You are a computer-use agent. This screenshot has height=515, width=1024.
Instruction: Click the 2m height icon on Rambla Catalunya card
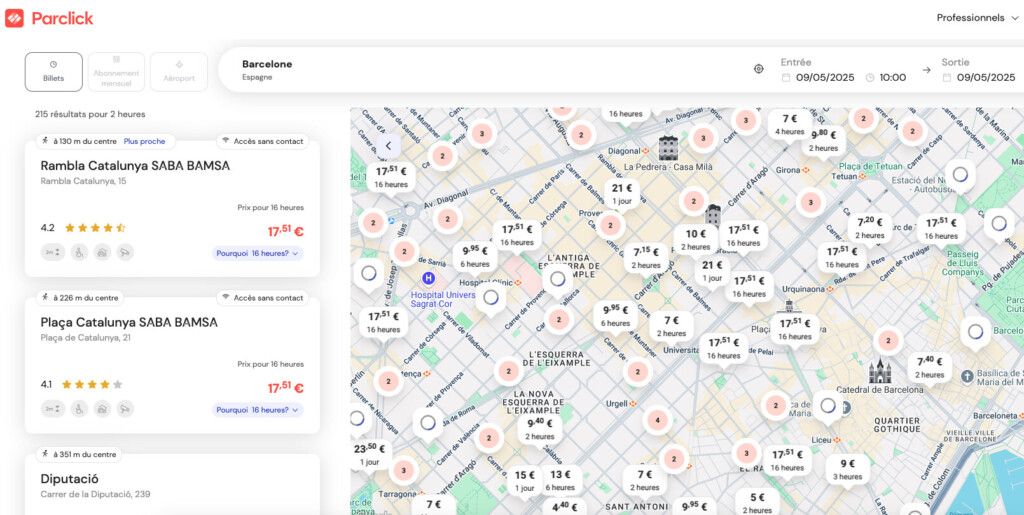[x=53, y=252]
